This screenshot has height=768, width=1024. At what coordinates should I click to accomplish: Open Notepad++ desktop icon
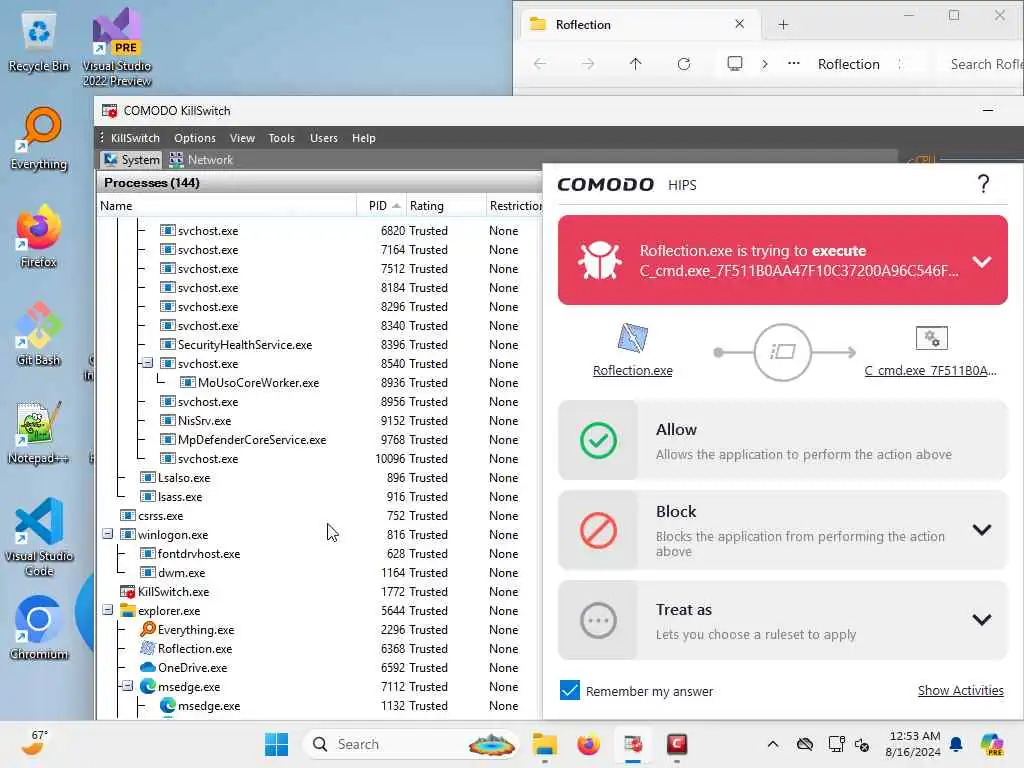click(x=39, y=432)
